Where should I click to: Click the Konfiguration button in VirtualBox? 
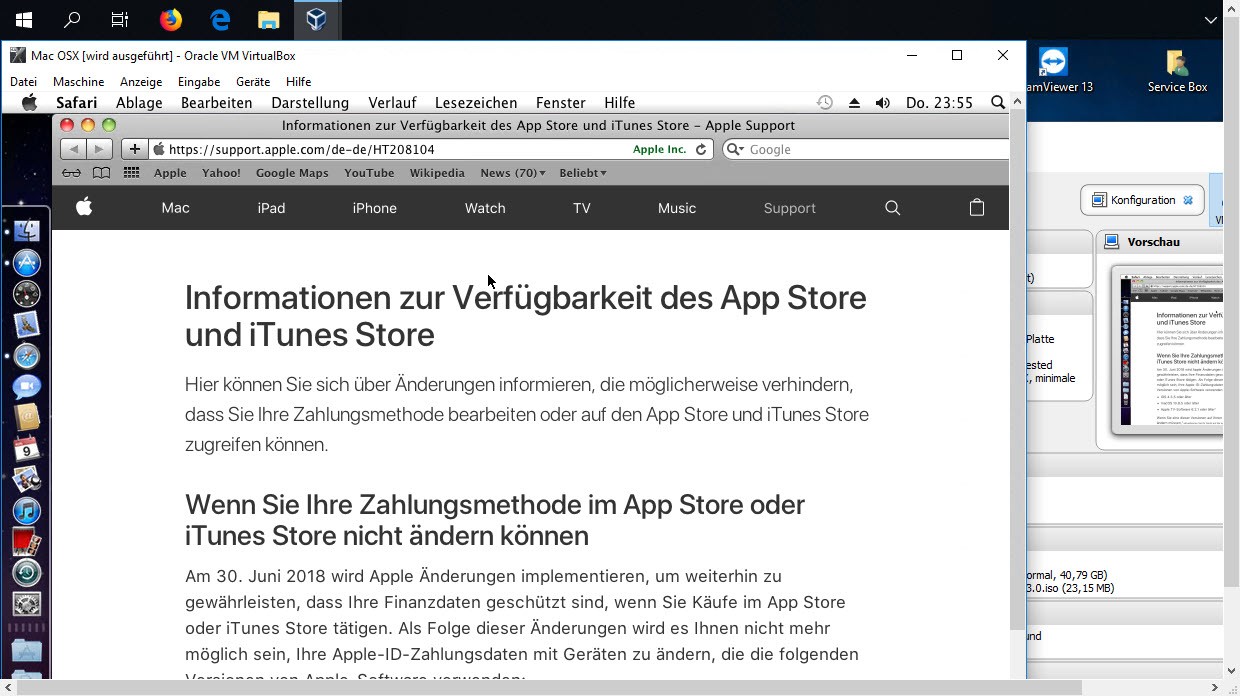tap(1142, 200)
